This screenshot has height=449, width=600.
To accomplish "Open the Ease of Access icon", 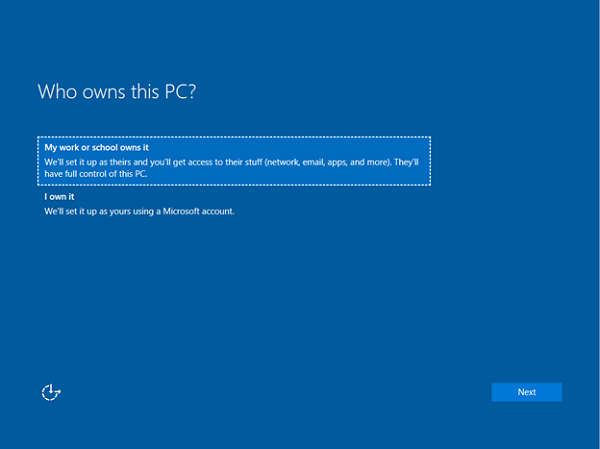I will click(x=51, y=392).
